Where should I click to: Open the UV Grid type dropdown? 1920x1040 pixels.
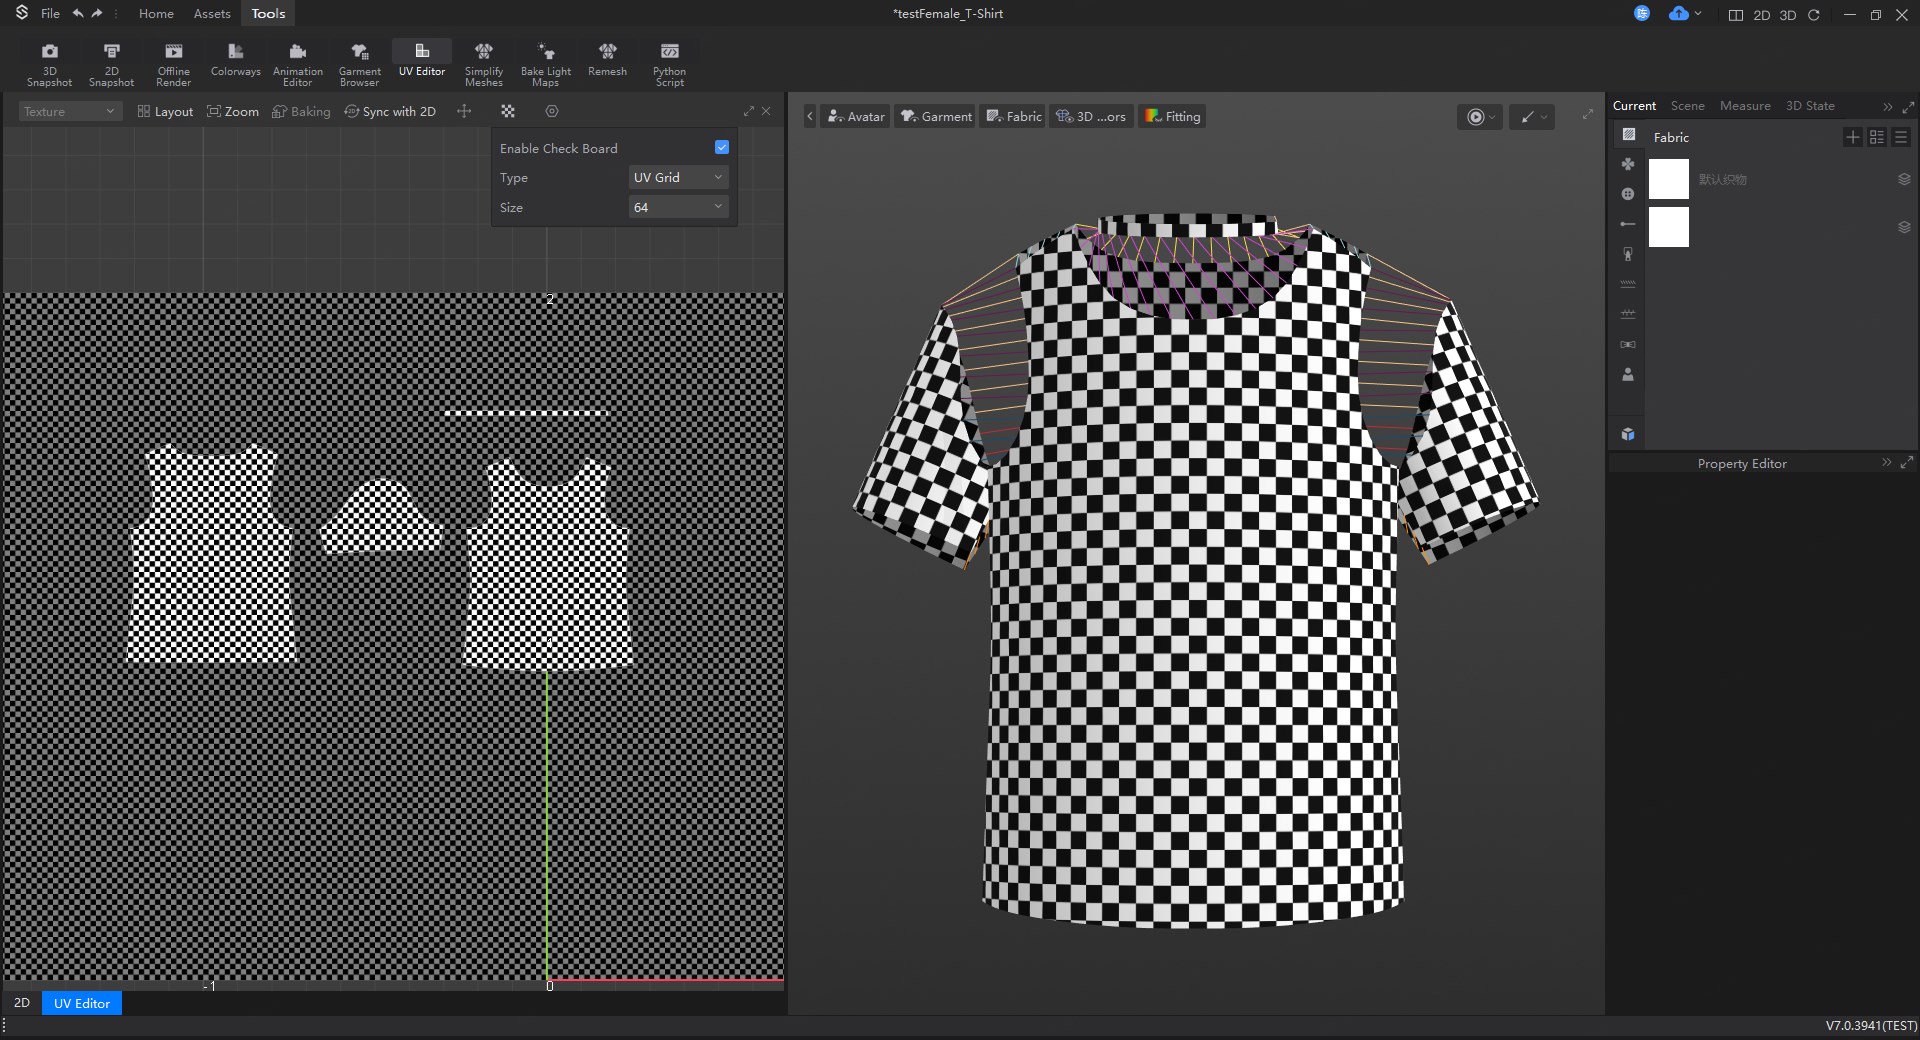tap(677, 177)
